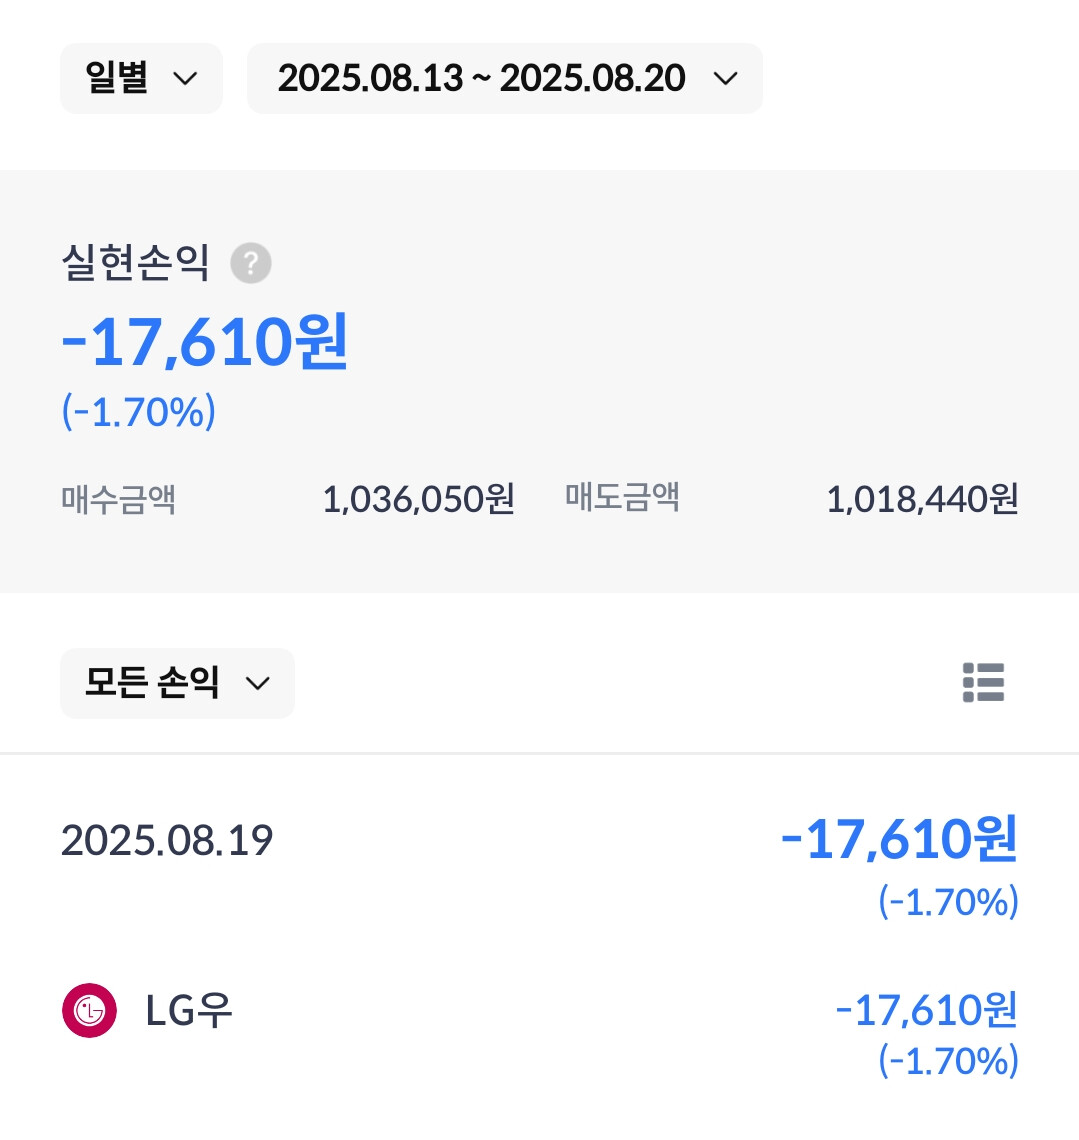Tap the 1,018,440원 sell amount
This screenshot has width=1079, height=1140.
click(921, 498)
